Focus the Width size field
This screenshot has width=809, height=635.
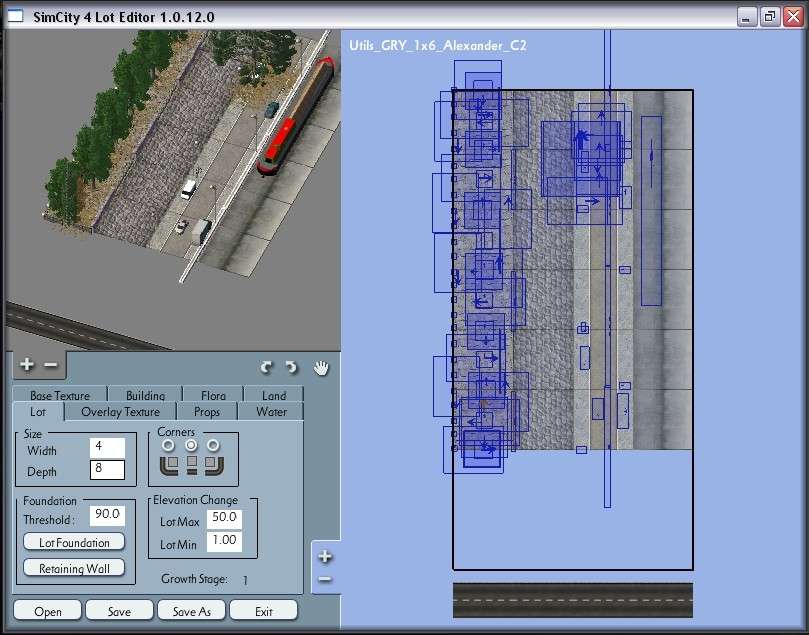point(107,447)
